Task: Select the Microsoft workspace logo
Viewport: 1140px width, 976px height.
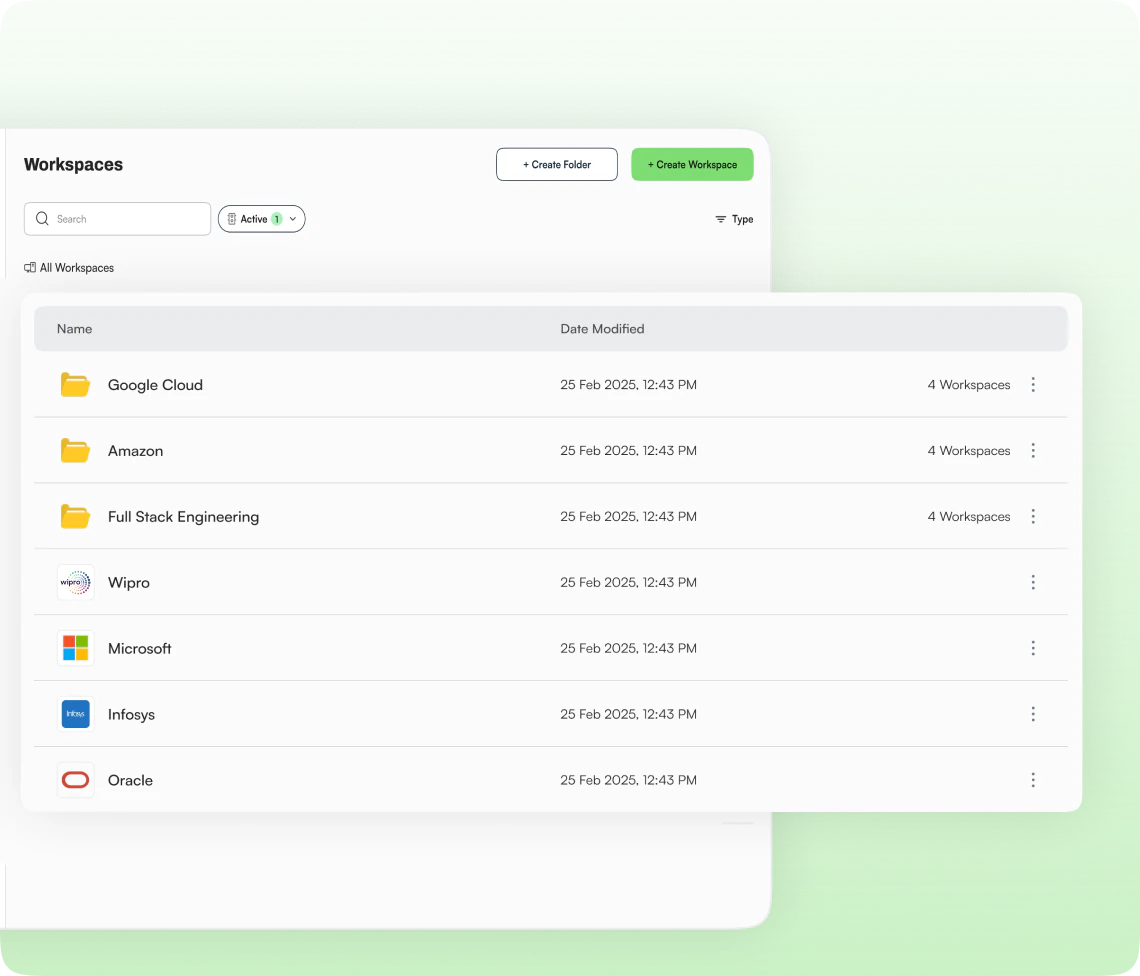Action: click(x=76, y=648)
